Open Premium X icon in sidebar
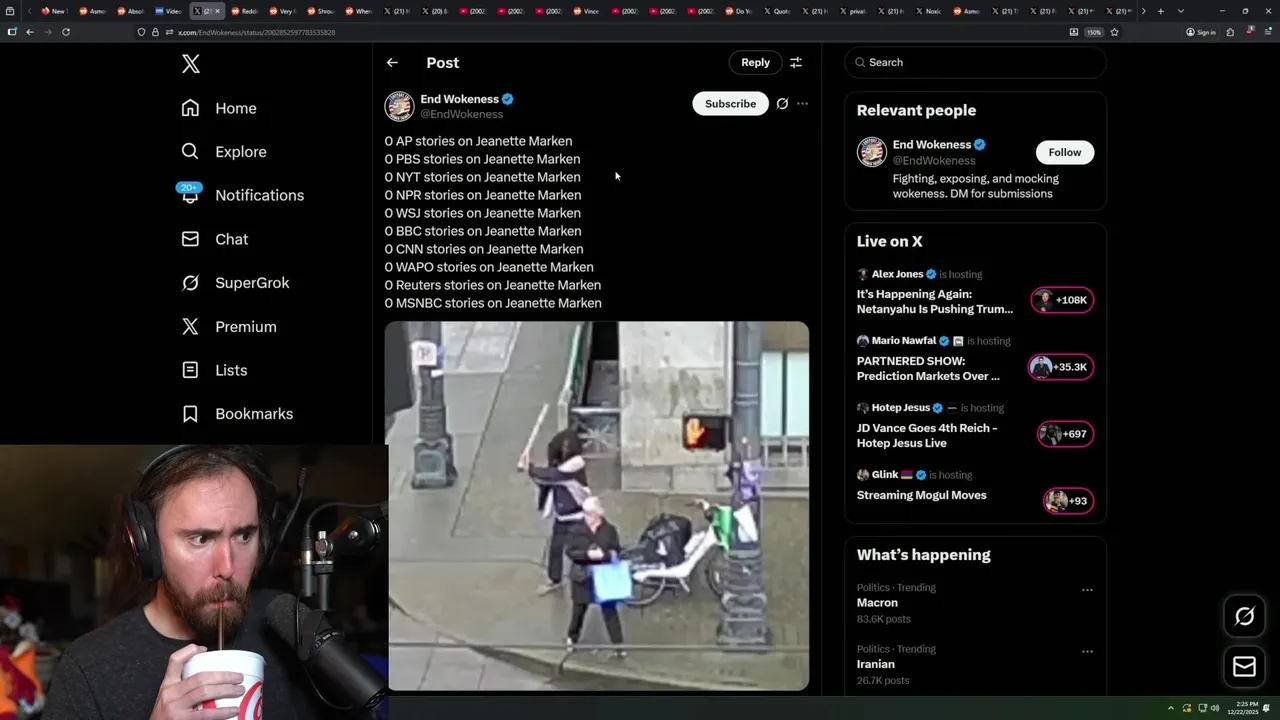 coord(190,326)
